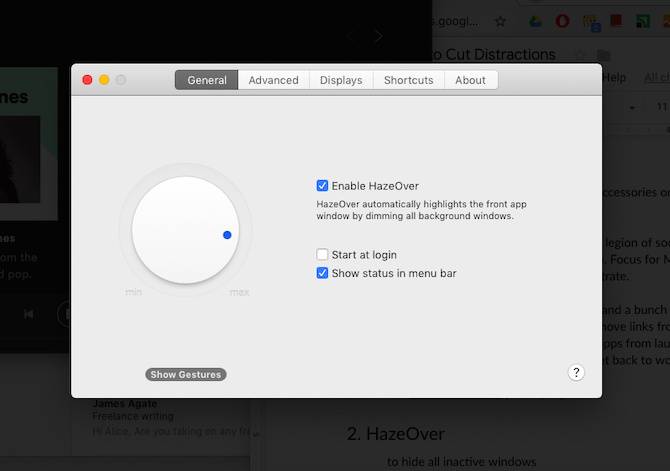Open the Shortcuts tab
This screenshot has width=670, height=471.
click(x=408, y=80)
